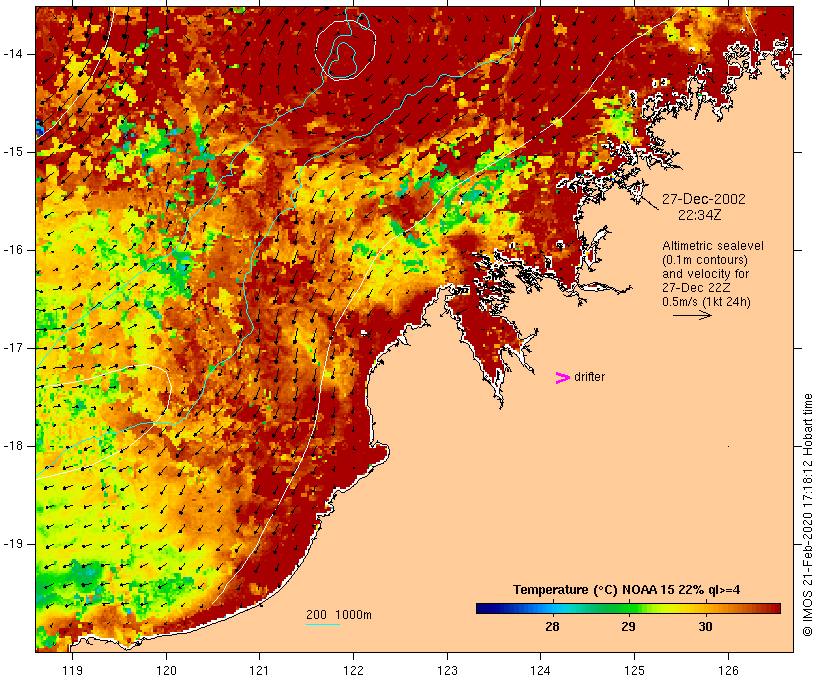Screen dimensions: 820x680
Task: Click the '200' isobath legend label
Action: pyautogui.click(x=316, y=615)
